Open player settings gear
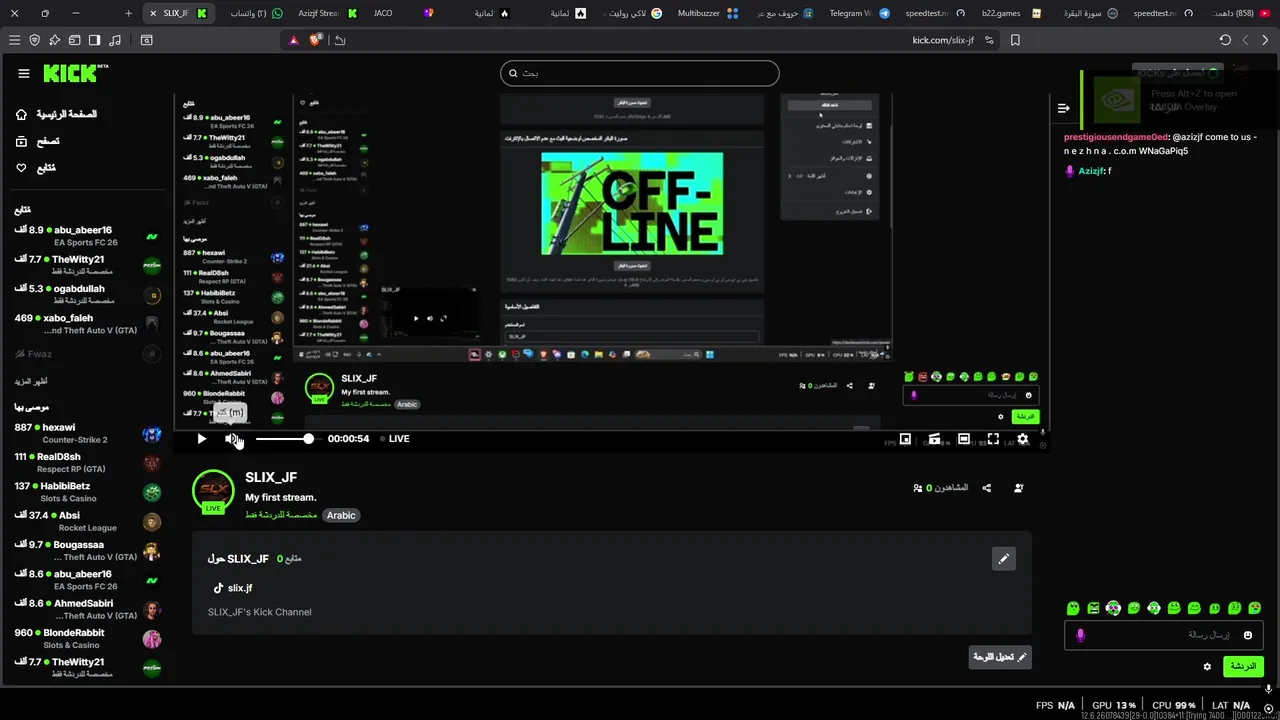The image size is (1280, 720). (1022, 439)
